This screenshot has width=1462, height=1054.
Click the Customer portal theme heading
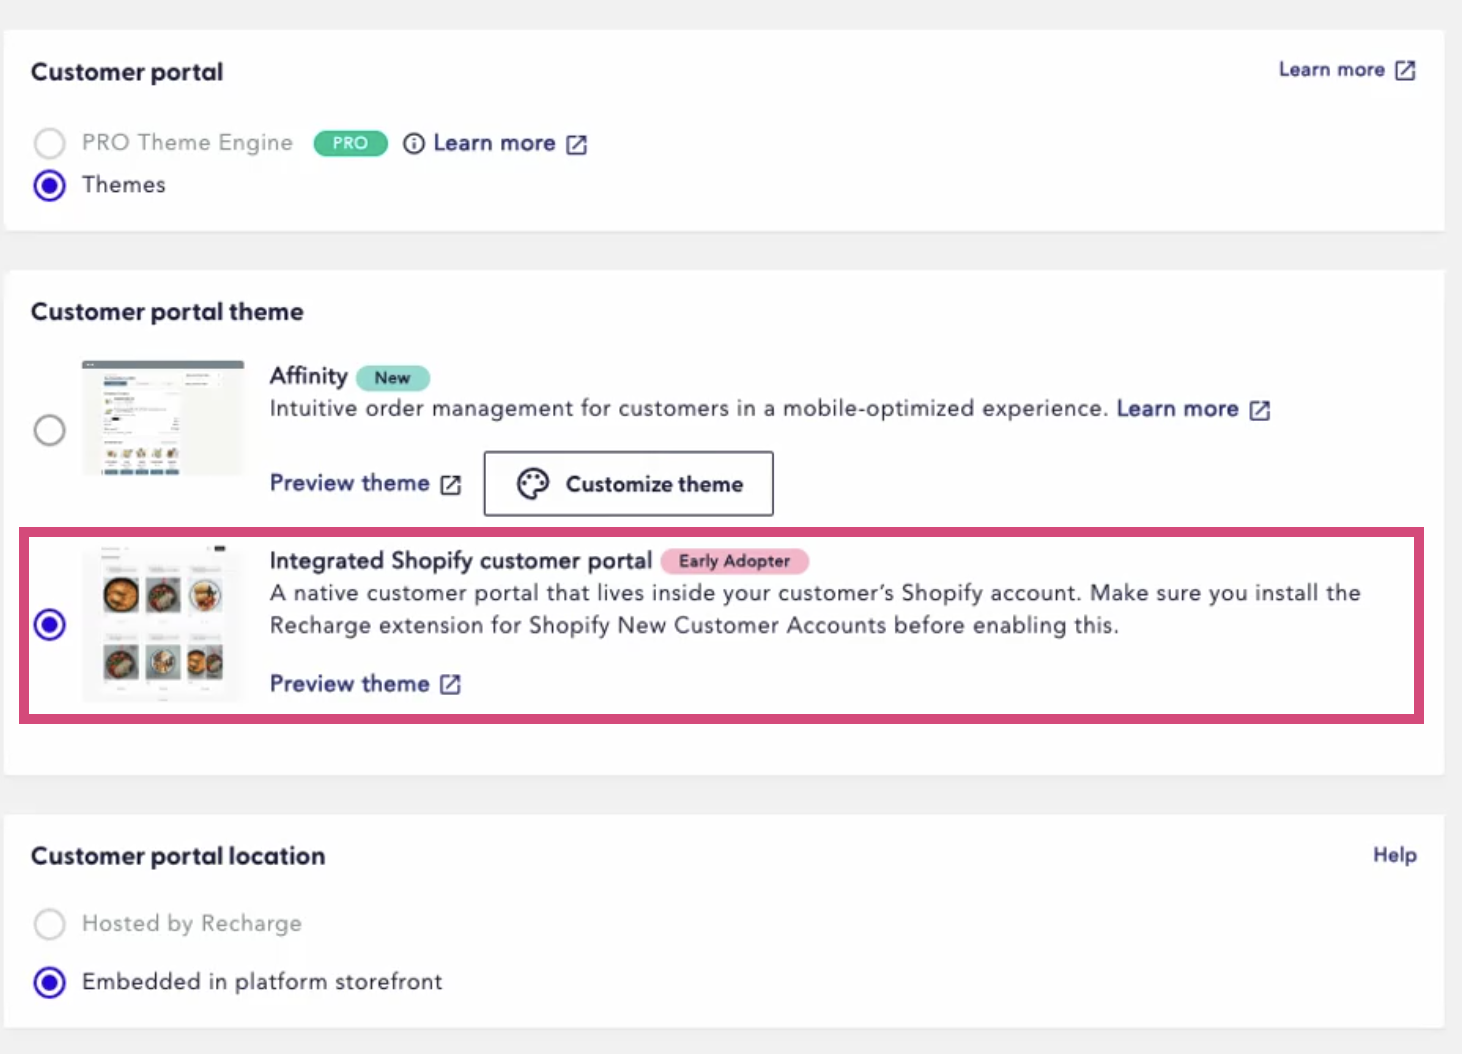pyautogui.click(x=167, y=312)
